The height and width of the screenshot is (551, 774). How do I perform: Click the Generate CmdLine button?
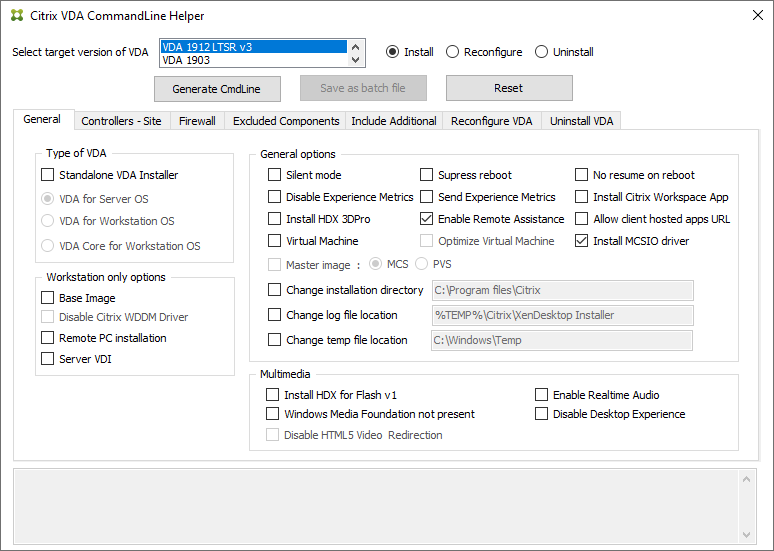[x=217, y=89]
